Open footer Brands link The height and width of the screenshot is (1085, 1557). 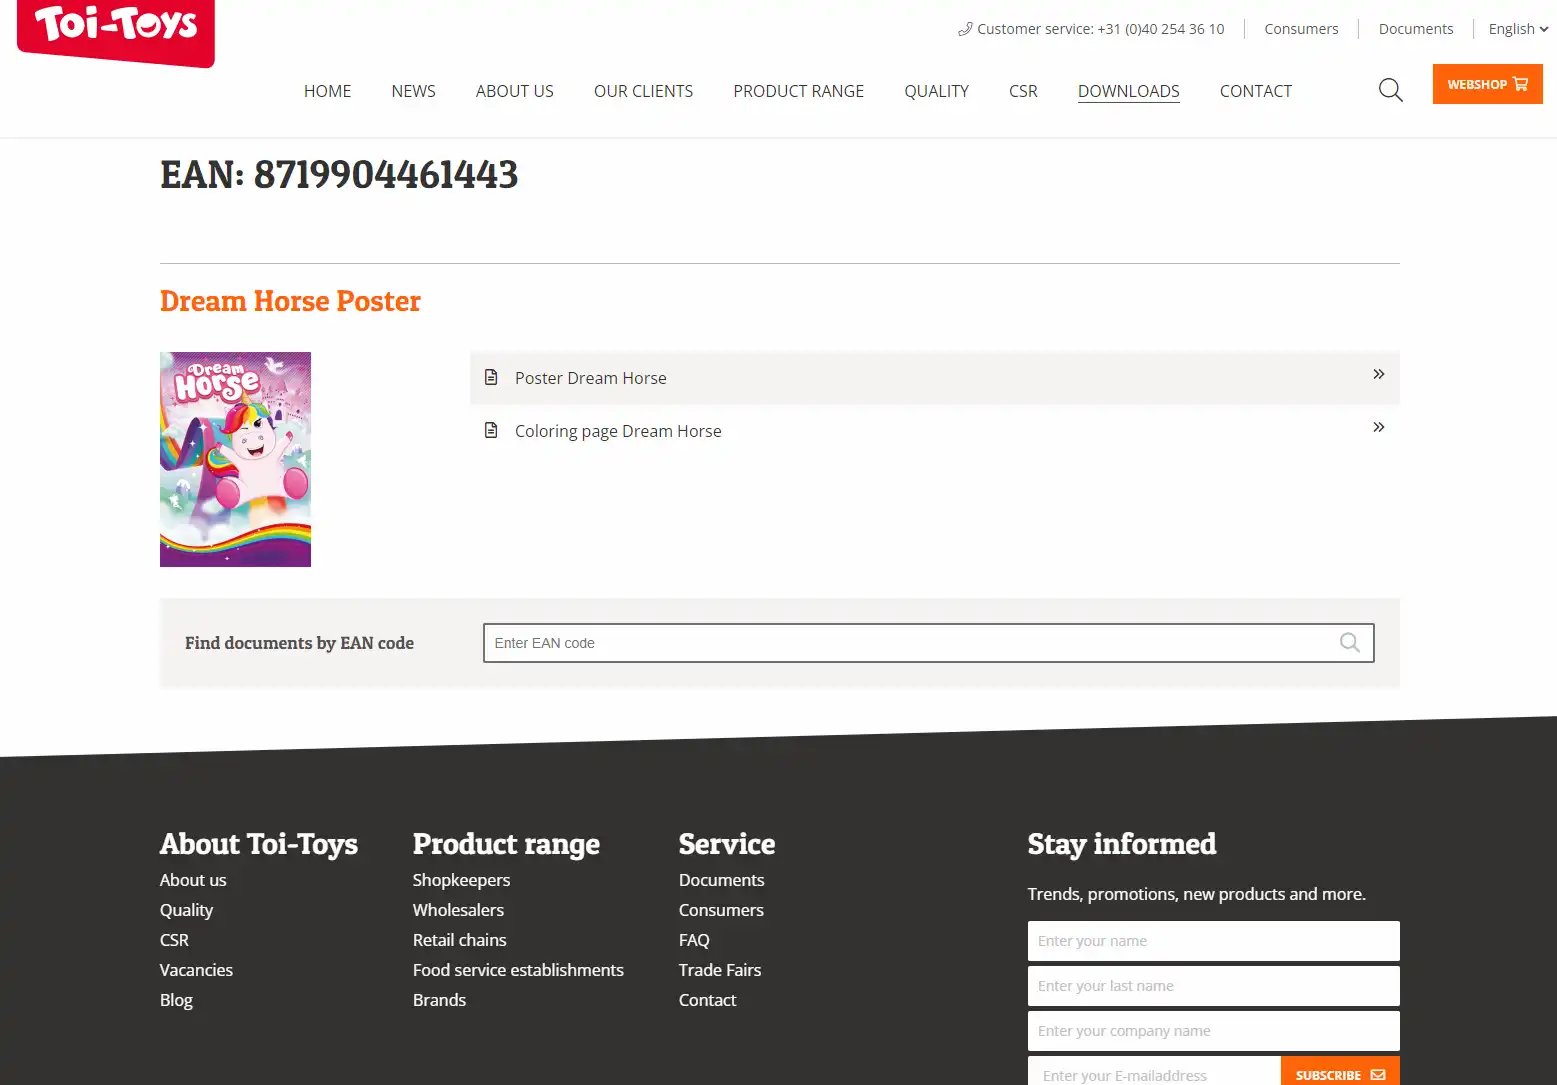pos(439,1000)
